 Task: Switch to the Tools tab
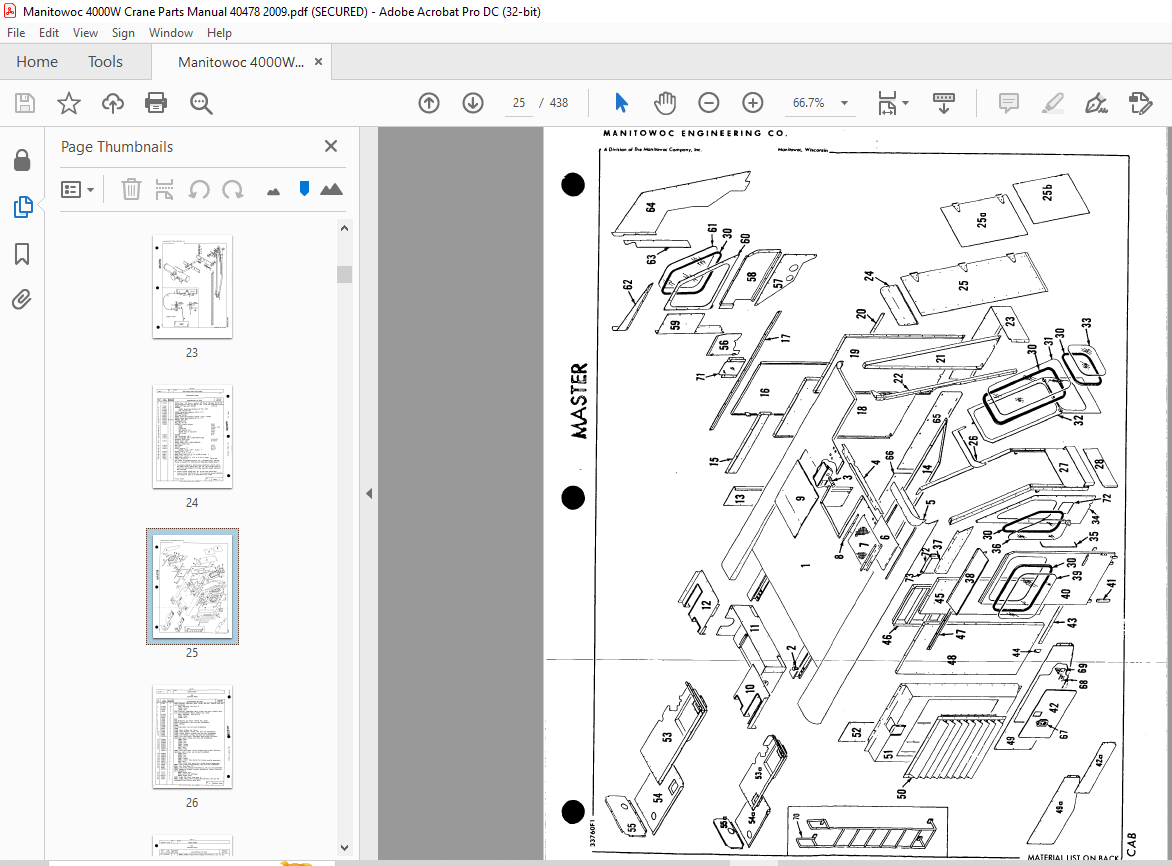[x=105, y=62]
